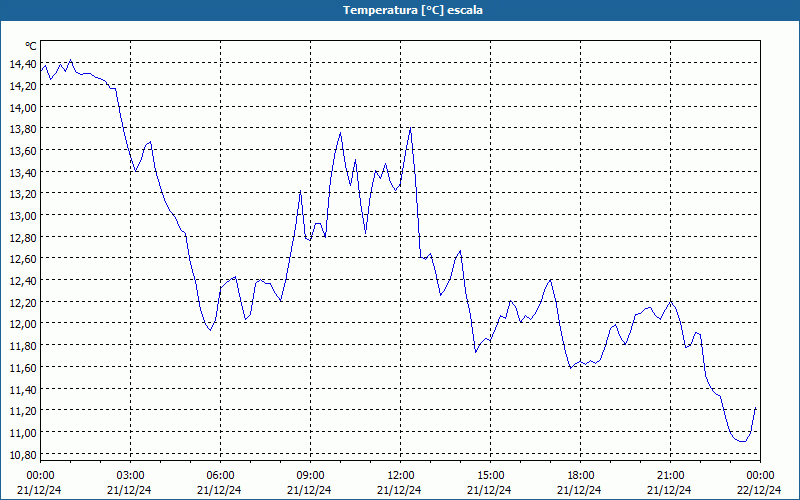Select the 12,60 axis value
Image resolution: width=800 pixels, height=500 pixels.
tap(23, 259)
